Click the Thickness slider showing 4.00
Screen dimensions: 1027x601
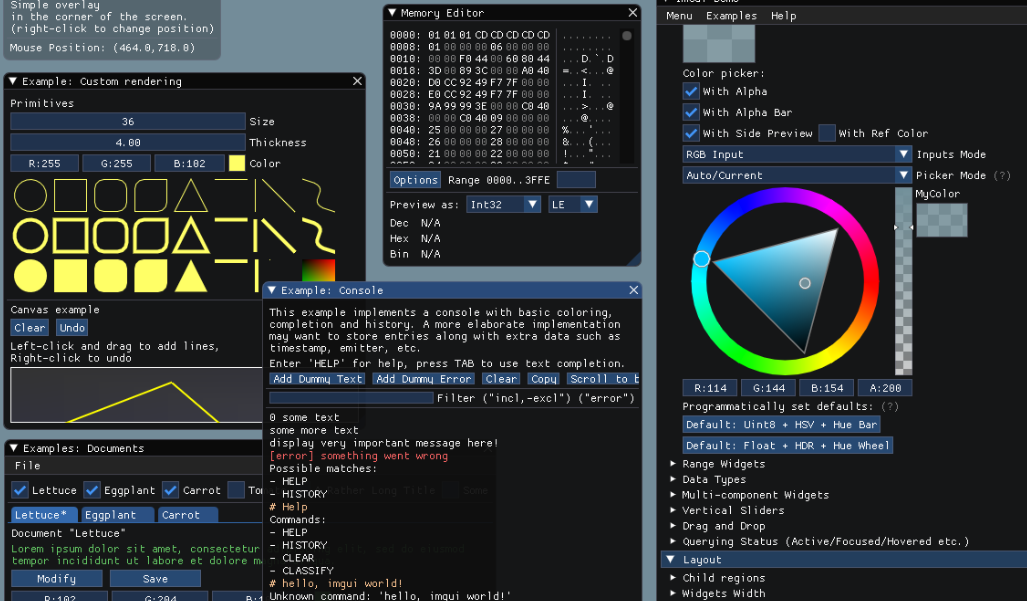tap(128, 142)
